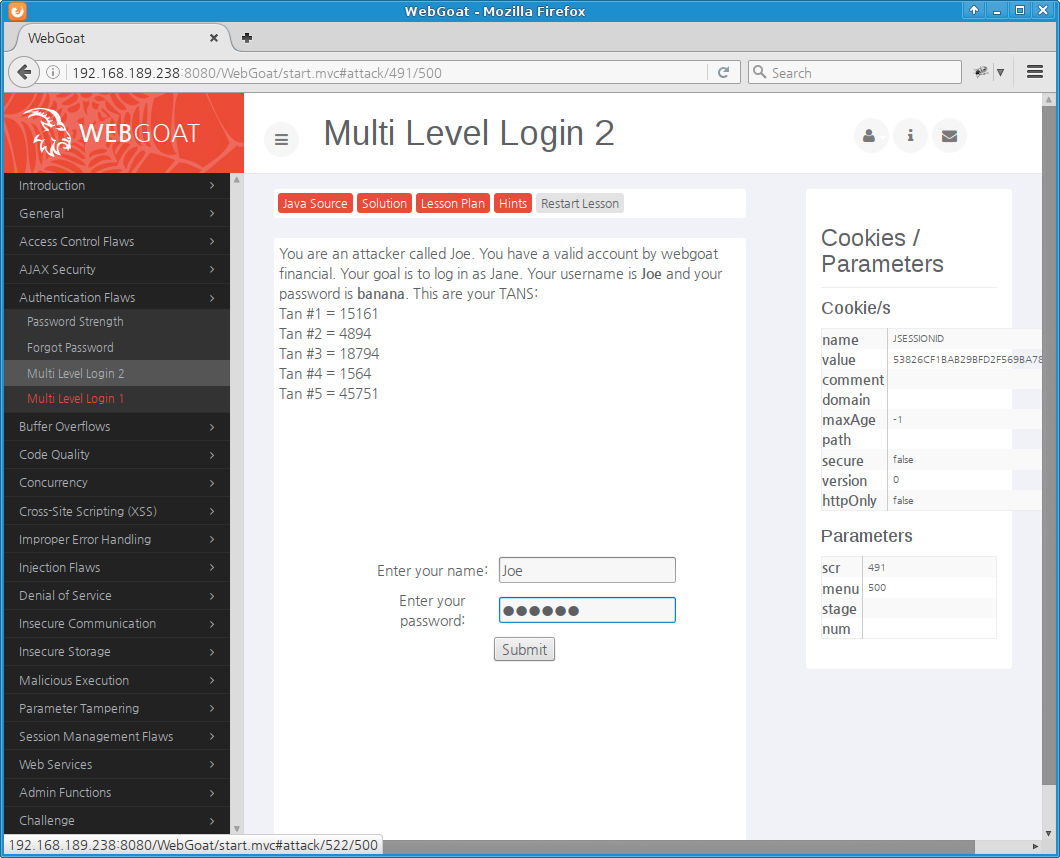Focus the Enter your name field
Screen dimensions: 1060x858
(587, 570)
